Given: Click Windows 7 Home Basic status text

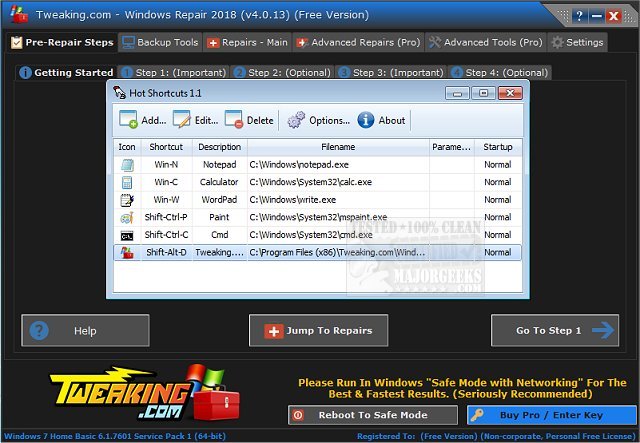Looking at the screenshot, I should pos(115,436).
